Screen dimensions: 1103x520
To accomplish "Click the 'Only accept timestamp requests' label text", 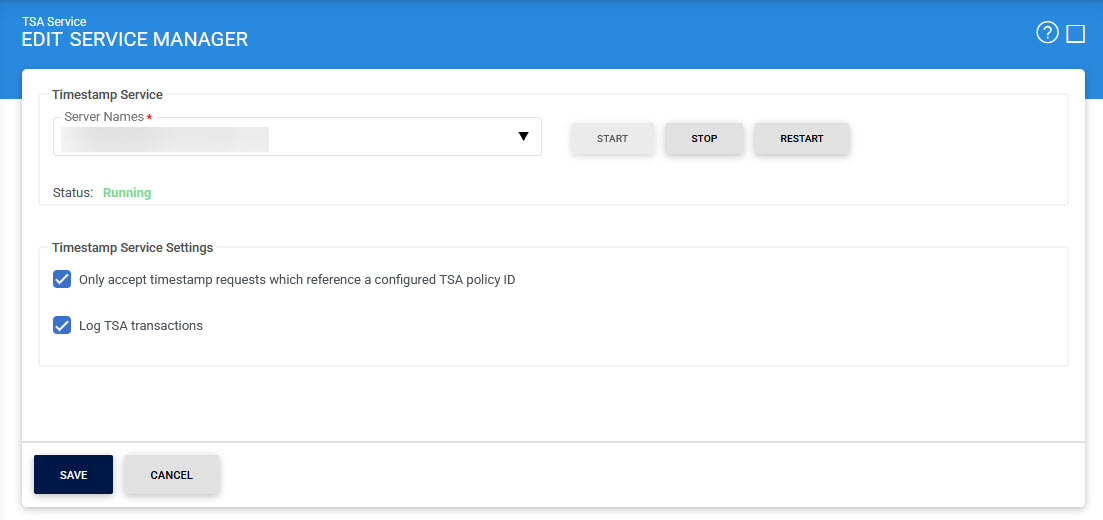I will (x=297, y=280).
